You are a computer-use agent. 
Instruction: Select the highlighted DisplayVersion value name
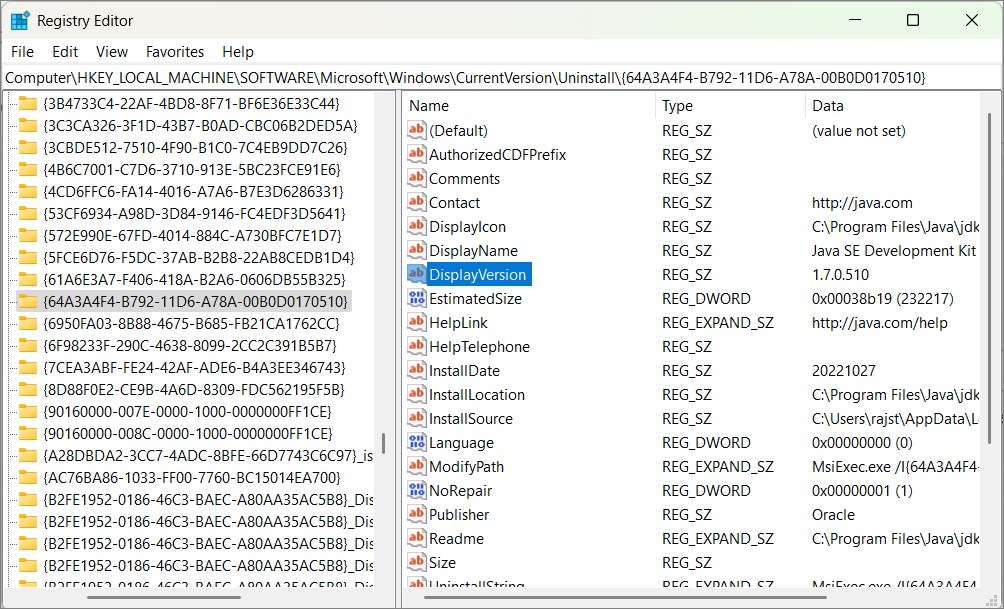tap(478, 275)
